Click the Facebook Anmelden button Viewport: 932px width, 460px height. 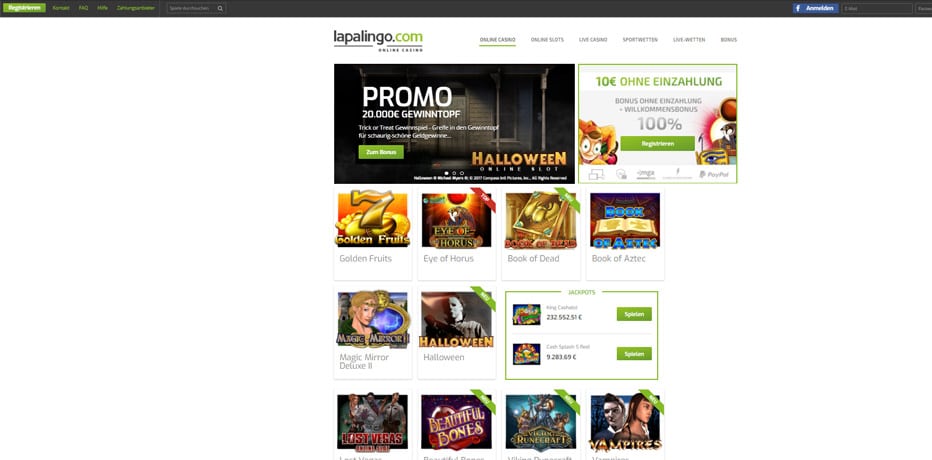[815, 8]
